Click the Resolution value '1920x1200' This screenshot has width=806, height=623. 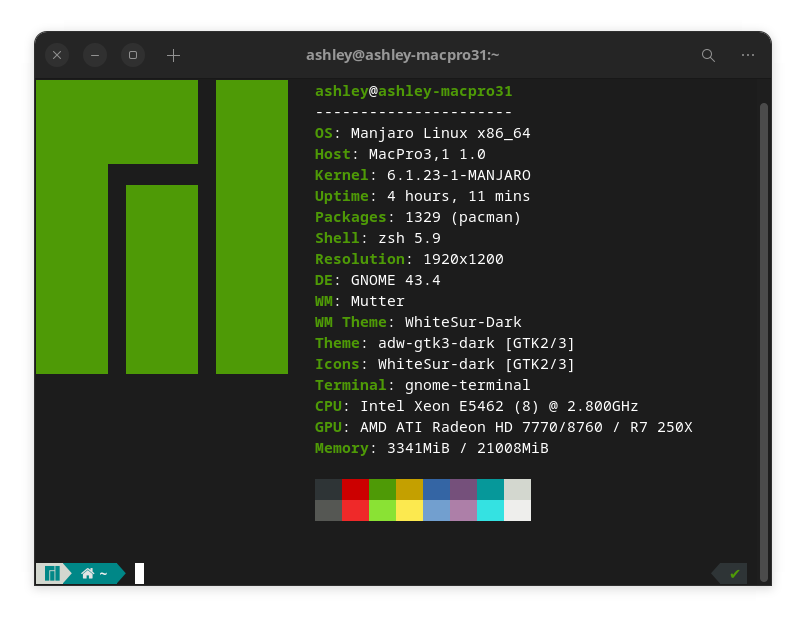463,259
